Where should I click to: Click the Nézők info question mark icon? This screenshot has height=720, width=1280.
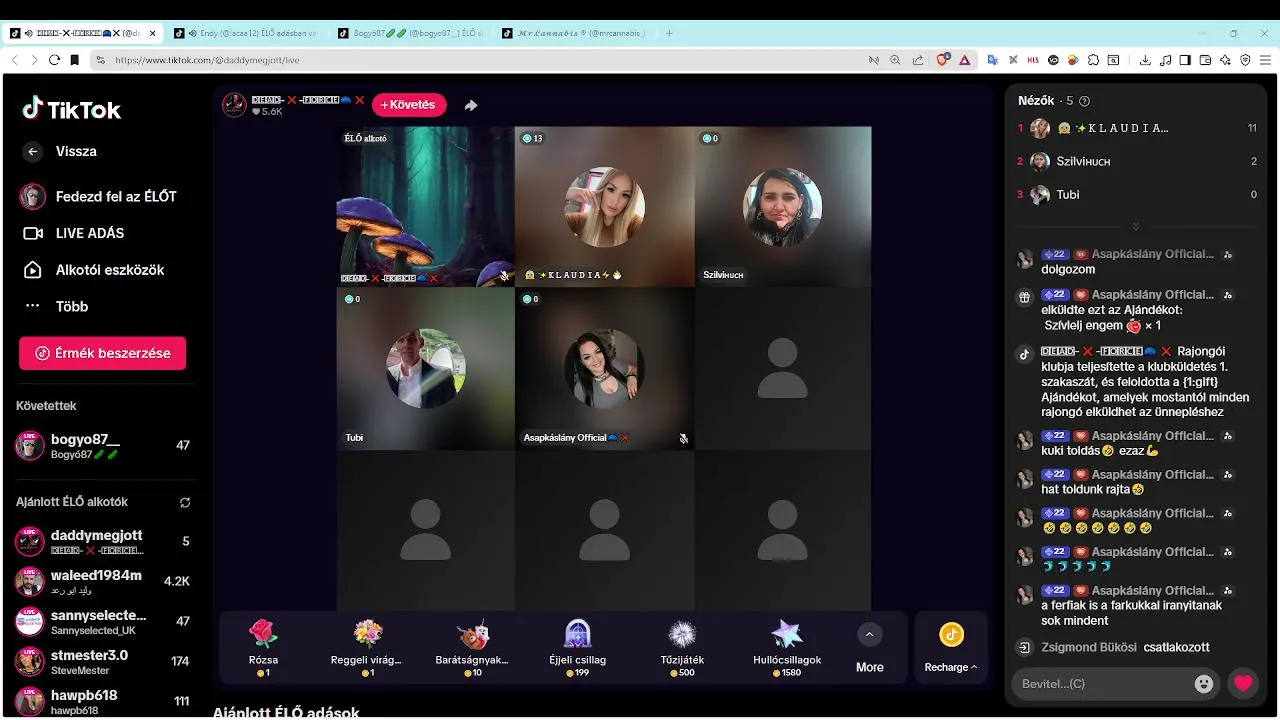[x=1085, y=101]
